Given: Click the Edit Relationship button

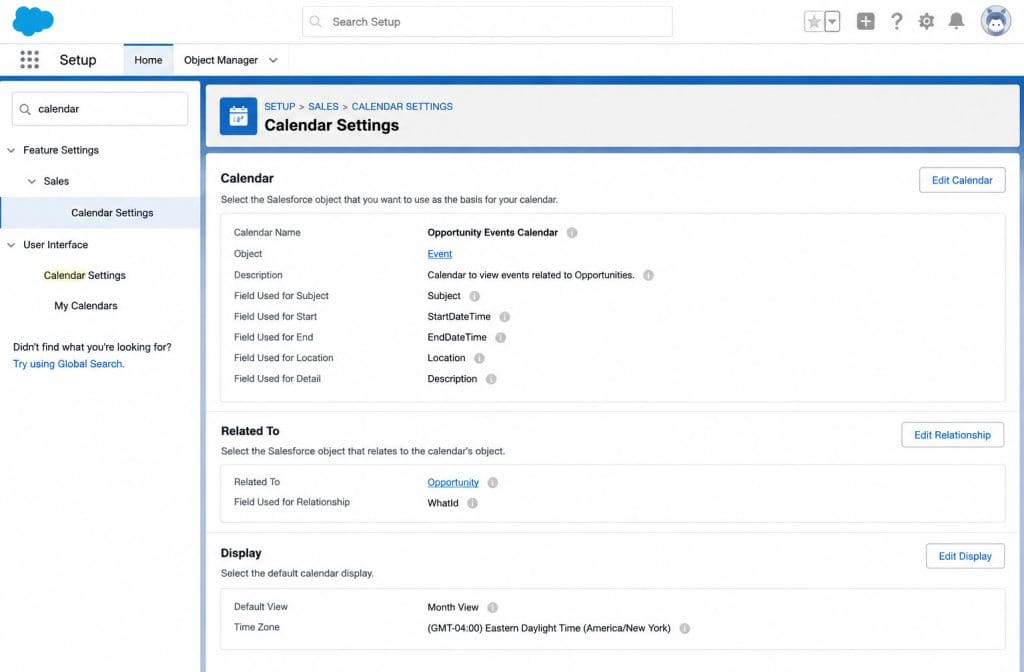Looking at the screenshot, I should pos(952,435).
